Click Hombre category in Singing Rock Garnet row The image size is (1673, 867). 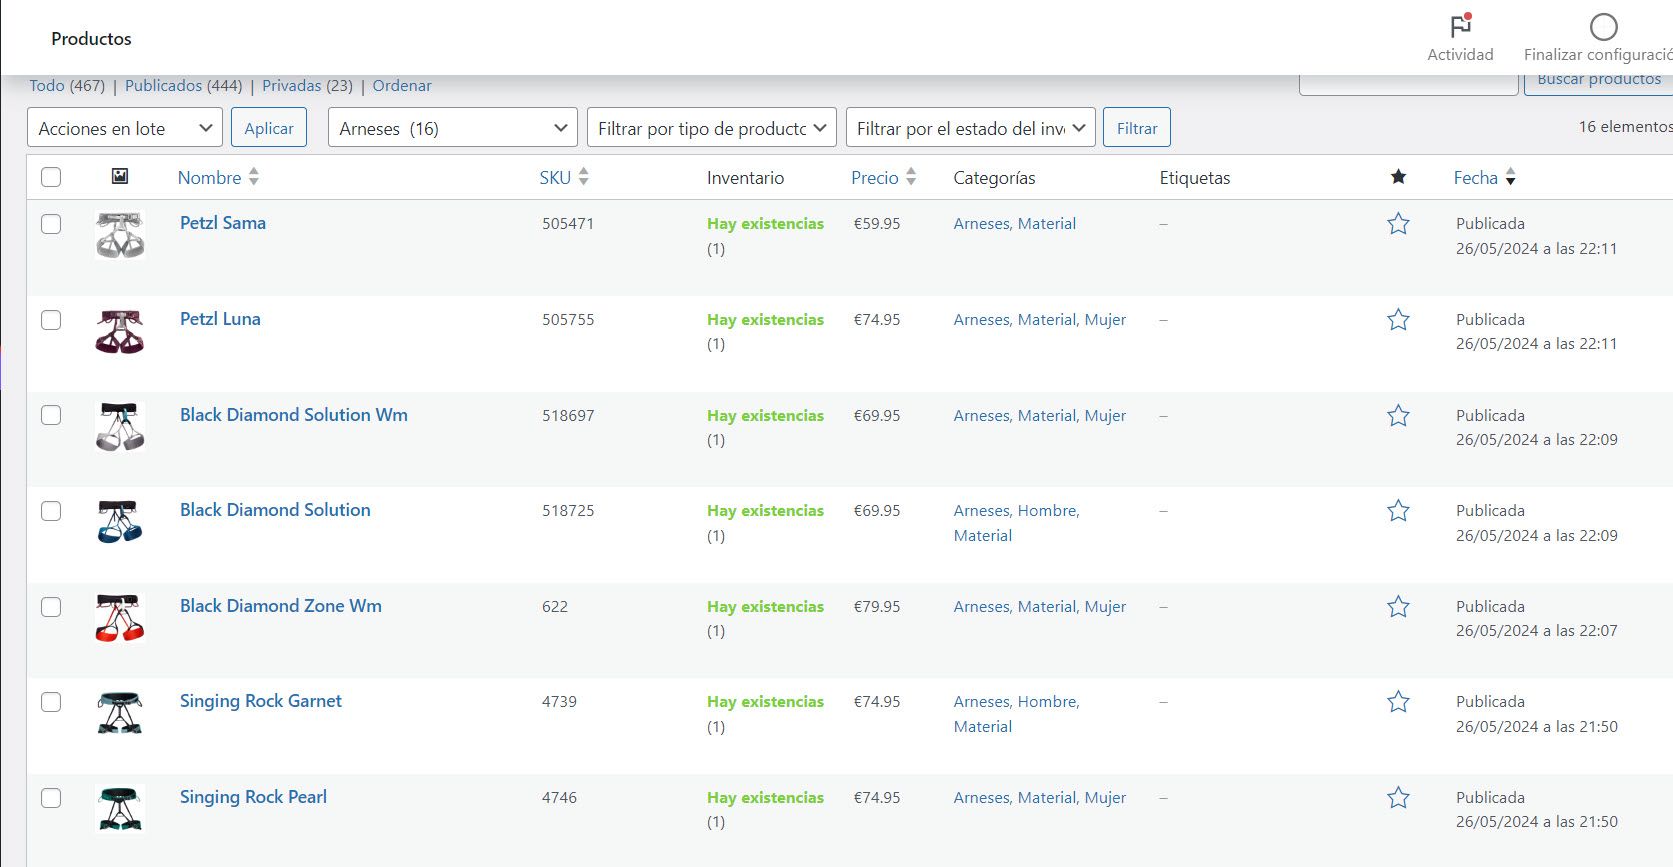(1047, 702)
